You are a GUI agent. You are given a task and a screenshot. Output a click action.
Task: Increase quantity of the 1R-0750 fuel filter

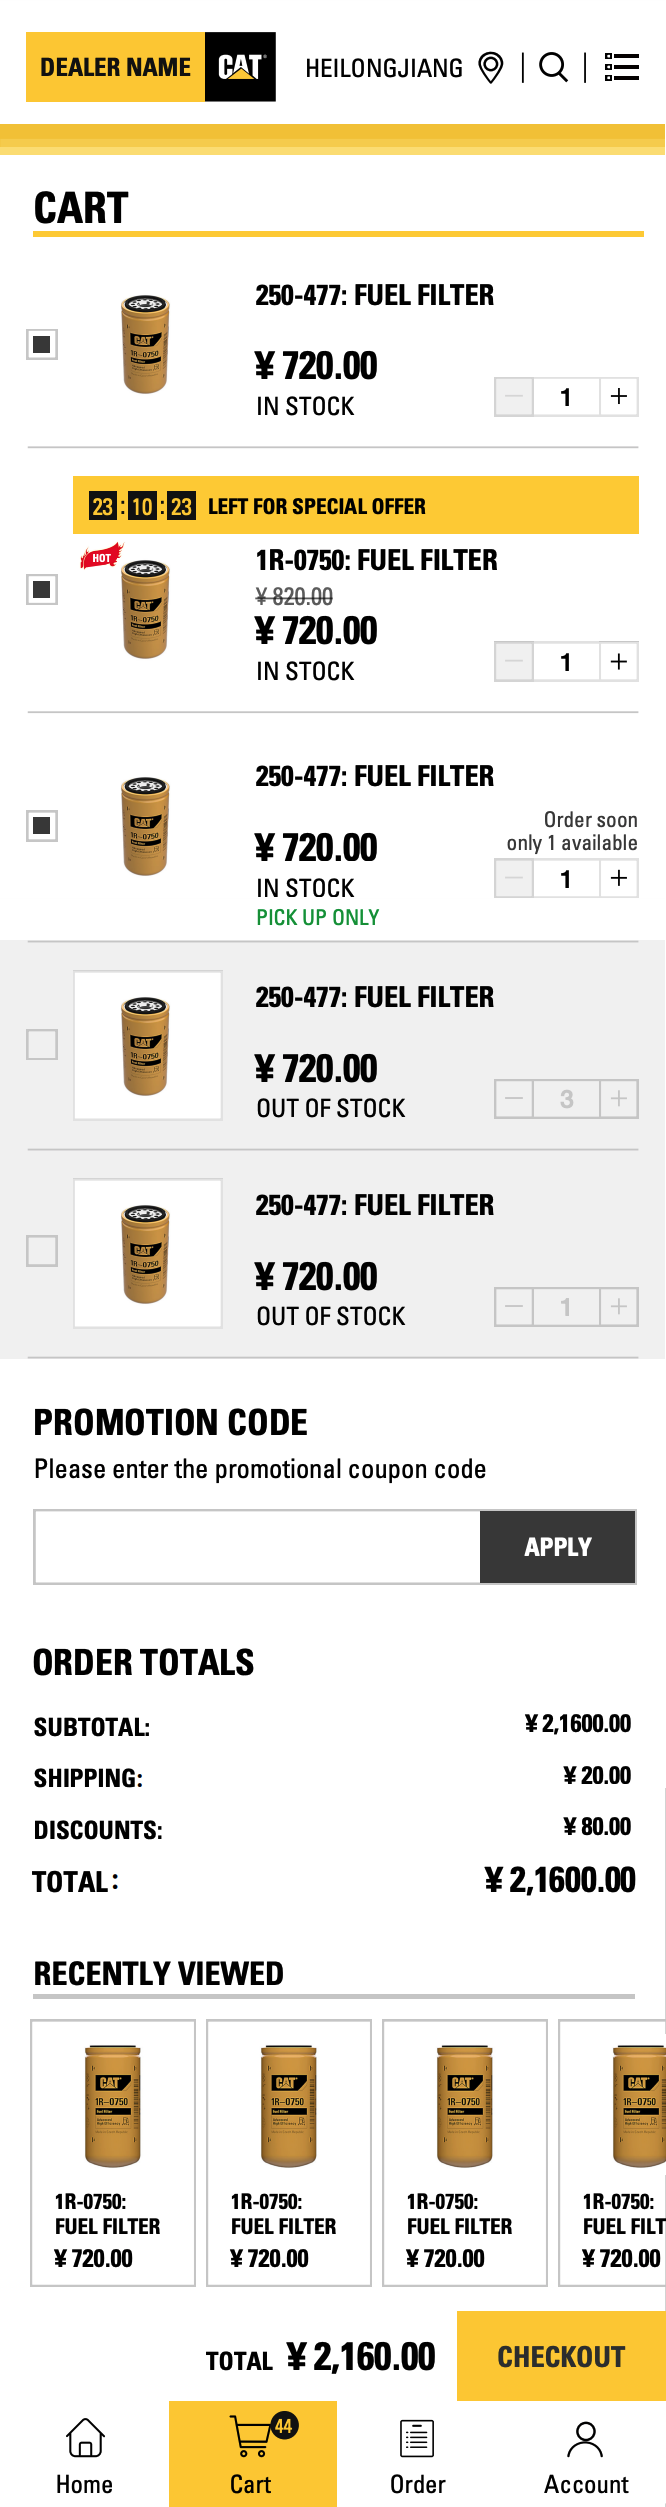pos(619,661)
